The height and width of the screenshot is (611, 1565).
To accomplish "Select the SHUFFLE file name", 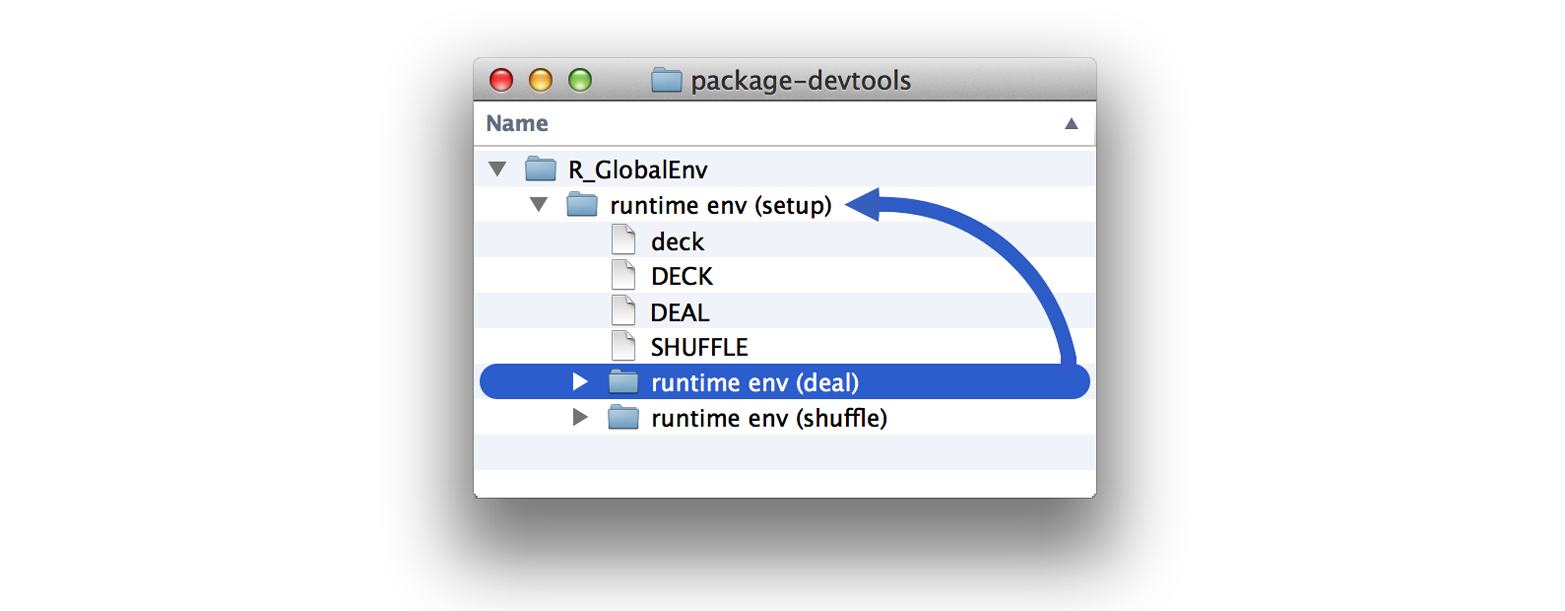I will [x=699, y=347].
